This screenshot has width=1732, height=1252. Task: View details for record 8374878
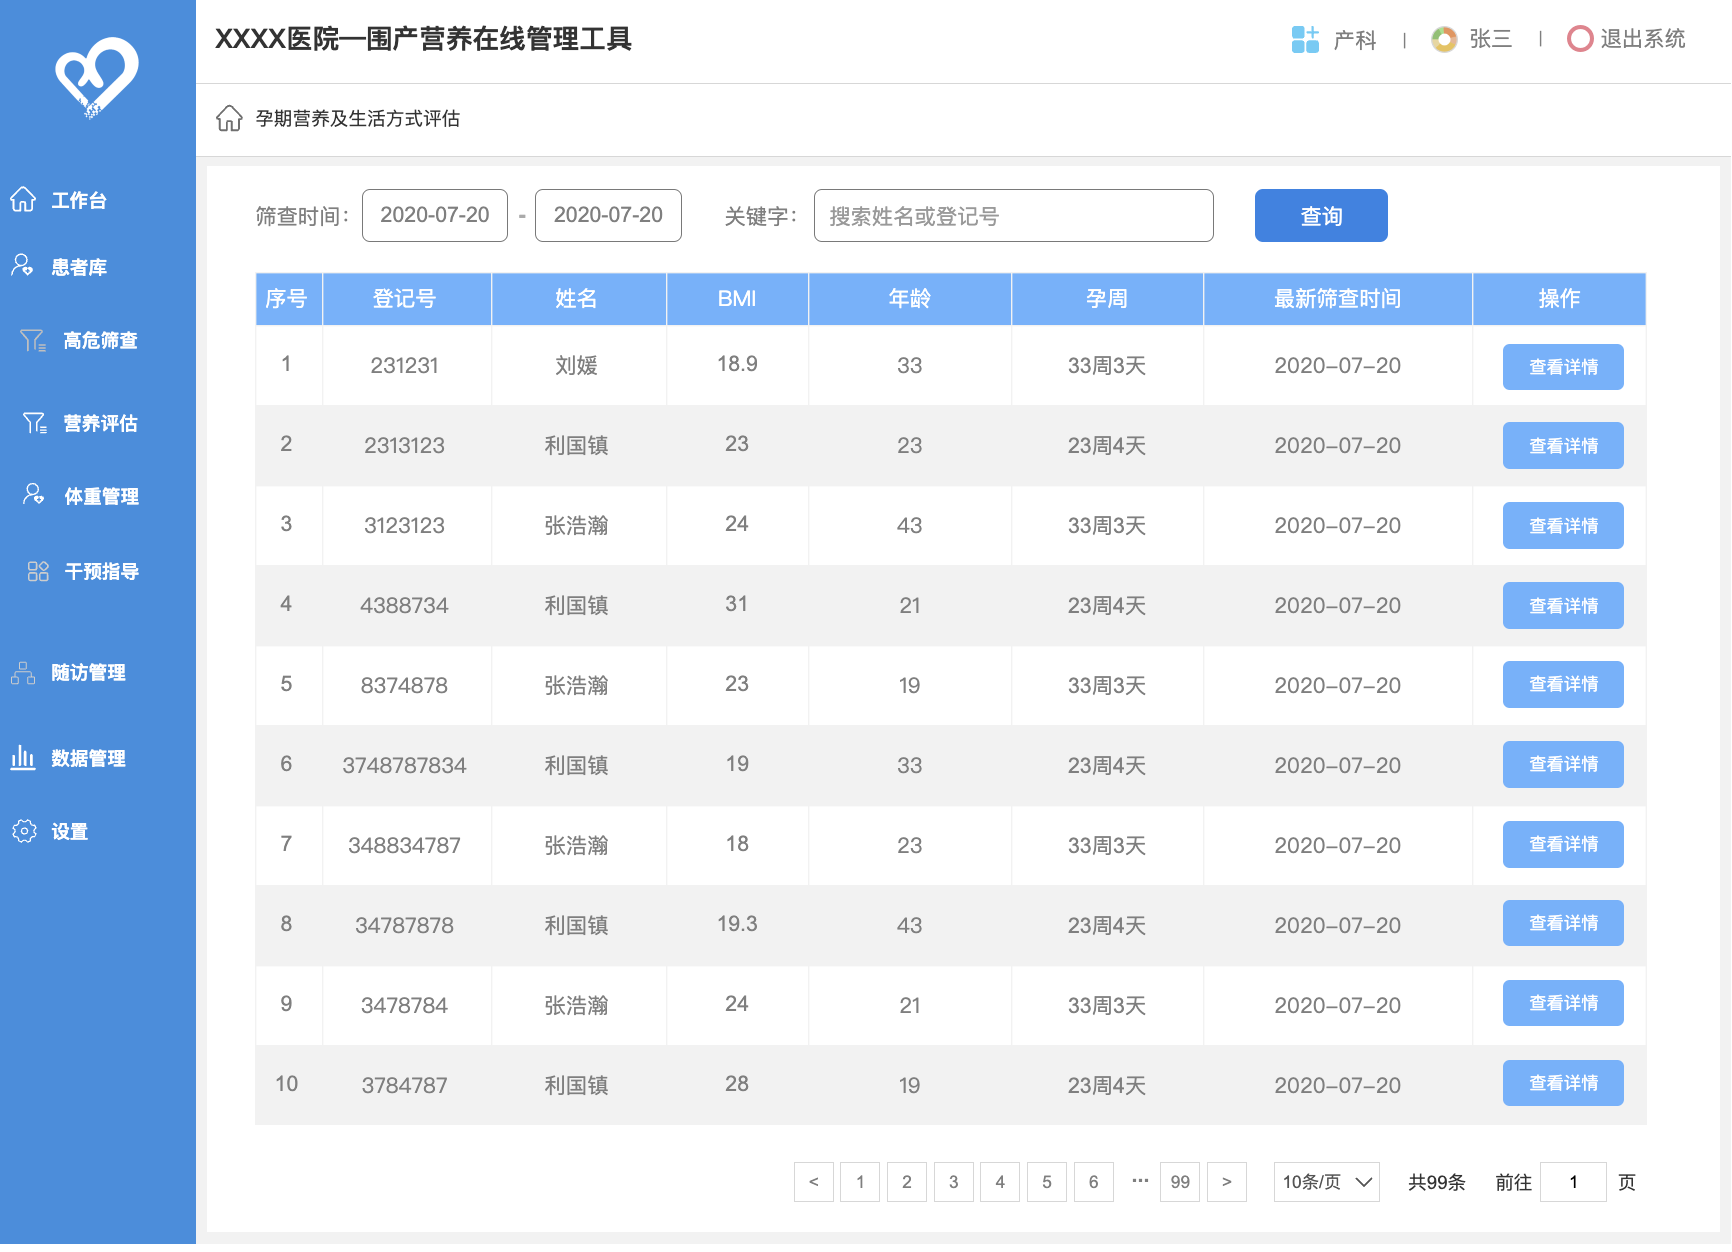click(x=1563, y=684)
